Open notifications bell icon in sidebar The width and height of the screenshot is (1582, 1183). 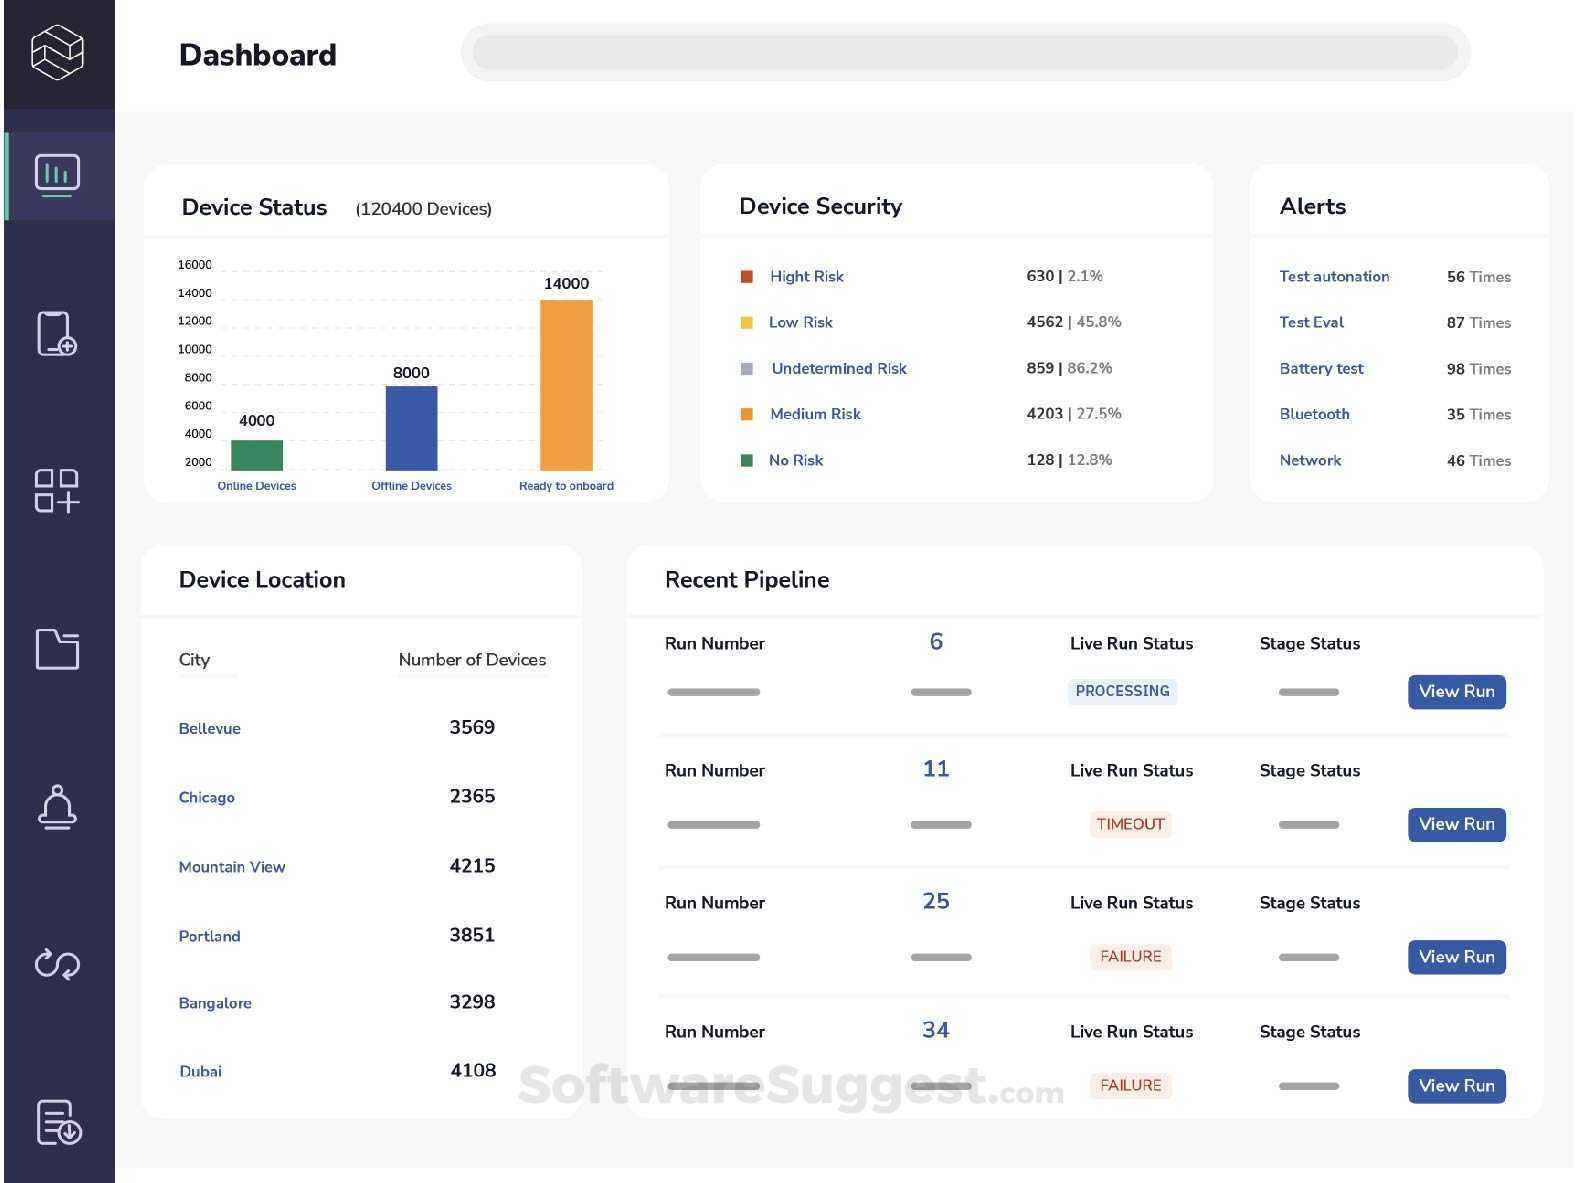point(57,807)
